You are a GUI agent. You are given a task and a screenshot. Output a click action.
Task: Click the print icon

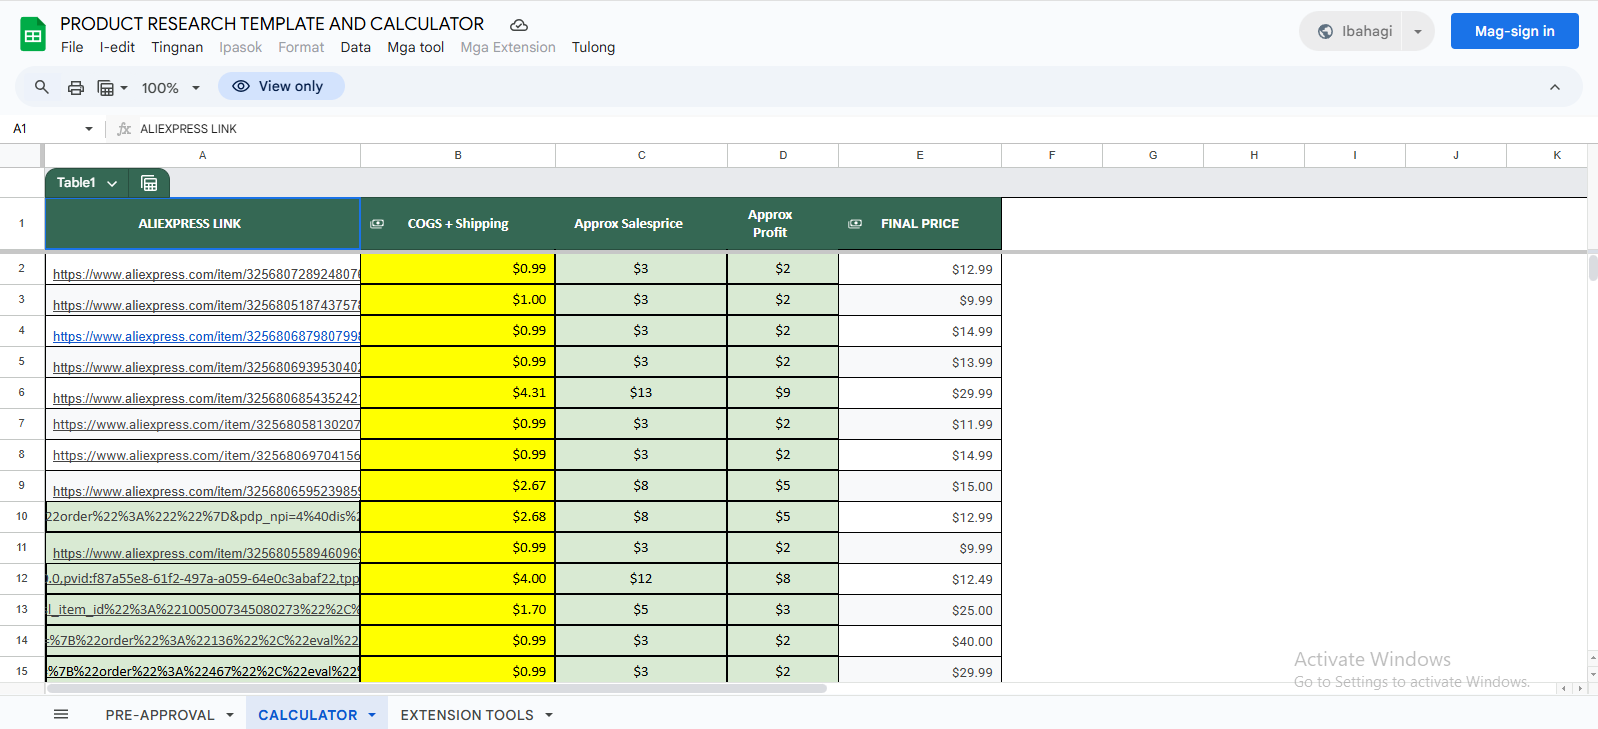click(x=76, y=87)
